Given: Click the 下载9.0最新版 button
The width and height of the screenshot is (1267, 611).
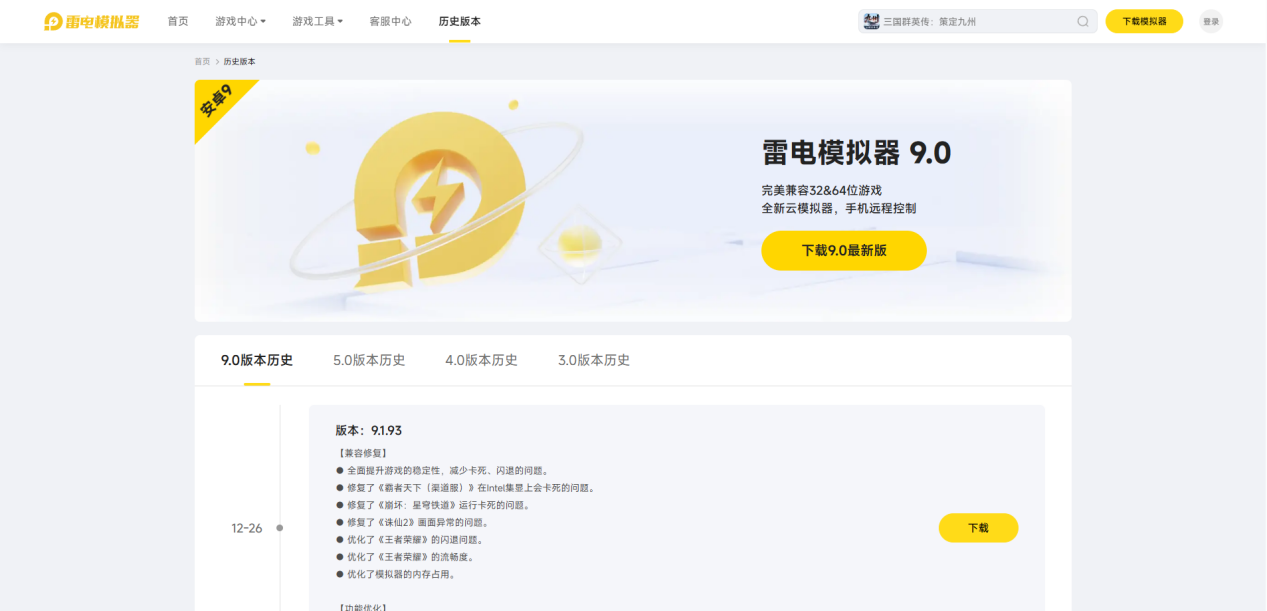Looking at the screenshot, I should [x=844, y=251].
